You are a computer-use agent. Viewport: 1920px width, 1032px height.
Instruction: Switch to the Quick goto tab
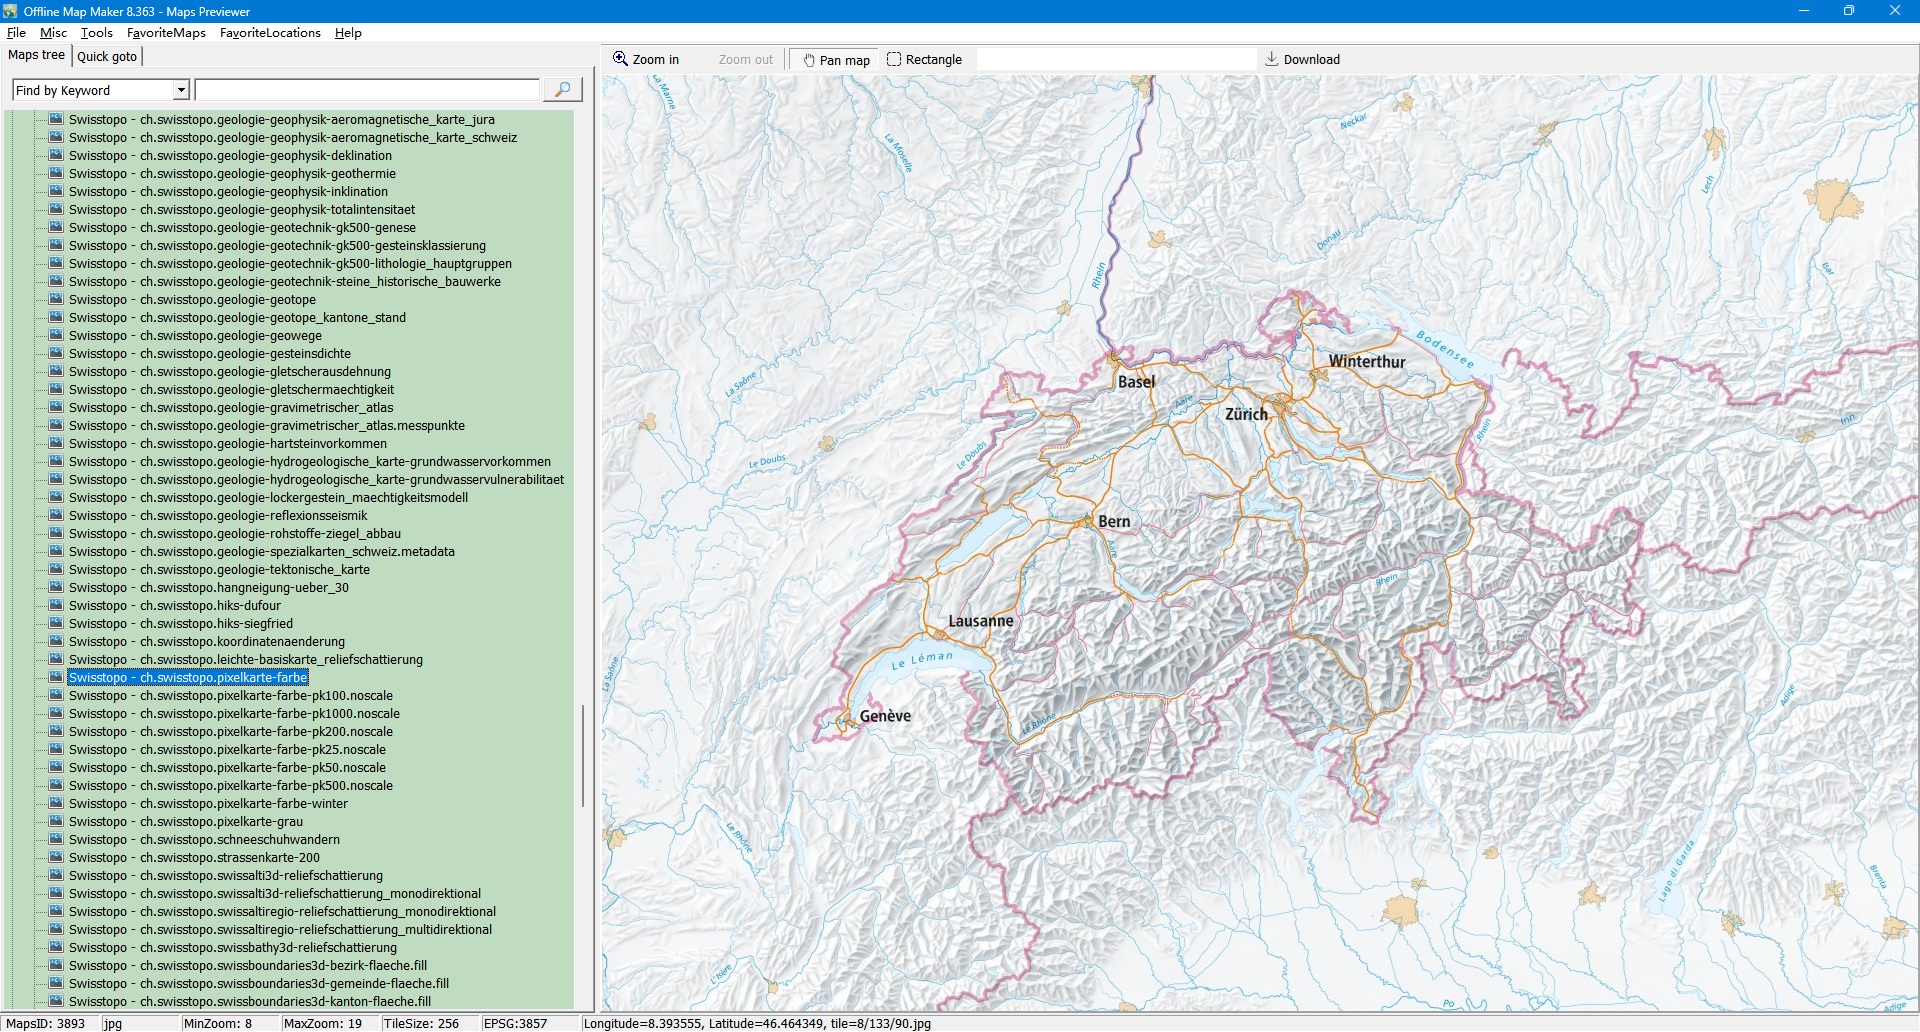[x=107, y=56]
